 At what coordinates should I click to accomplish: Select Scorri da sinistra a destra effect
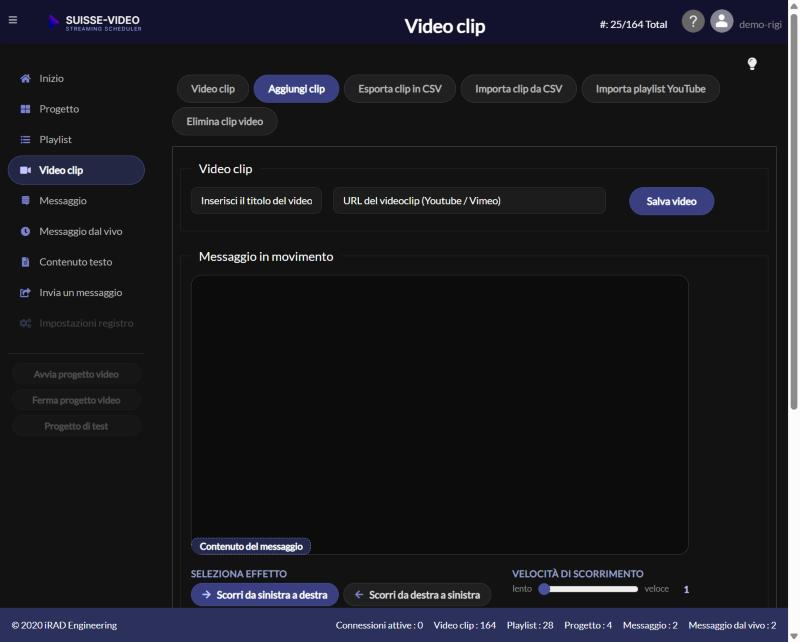pos(264,595)
